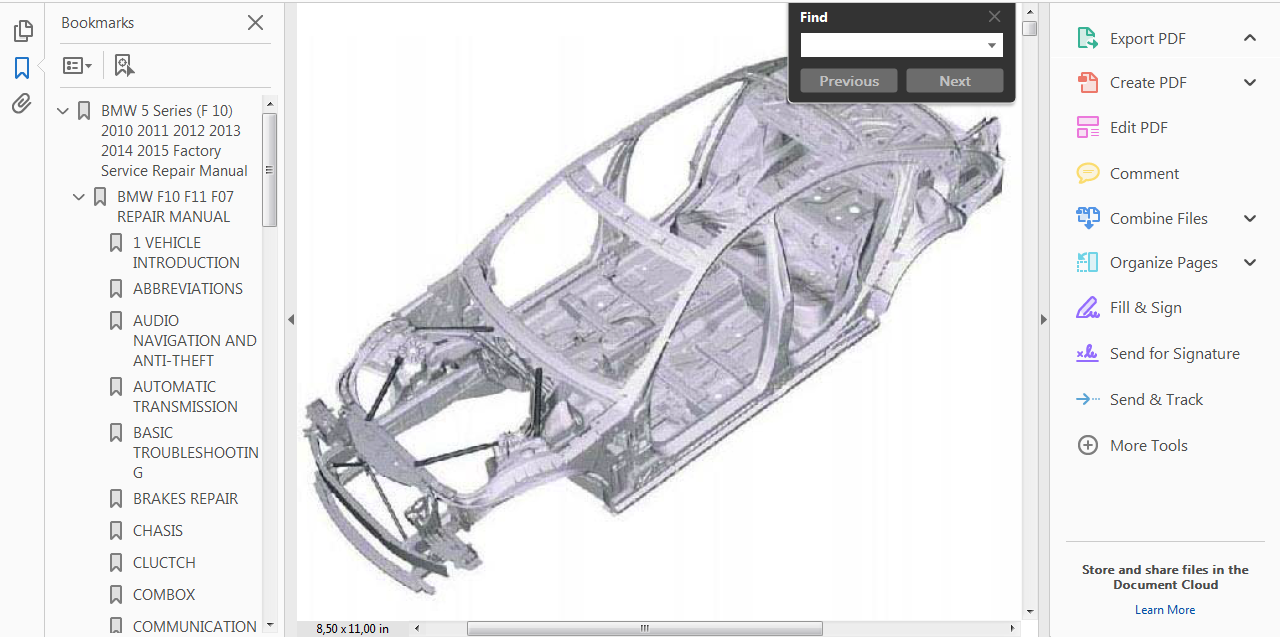Click the horizontal document scrollbar thumb

[x=645, y=628]
